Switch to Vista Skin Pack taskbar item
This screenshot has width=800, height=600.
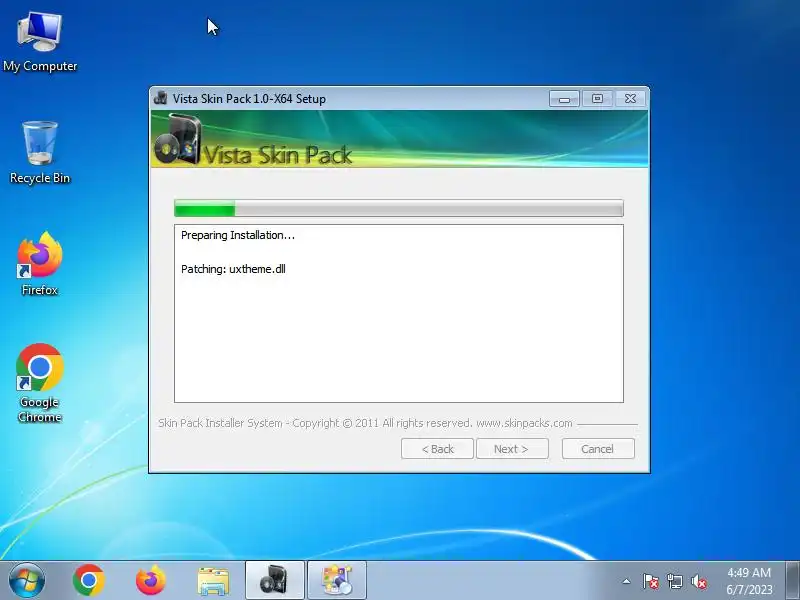coord(274,580)
